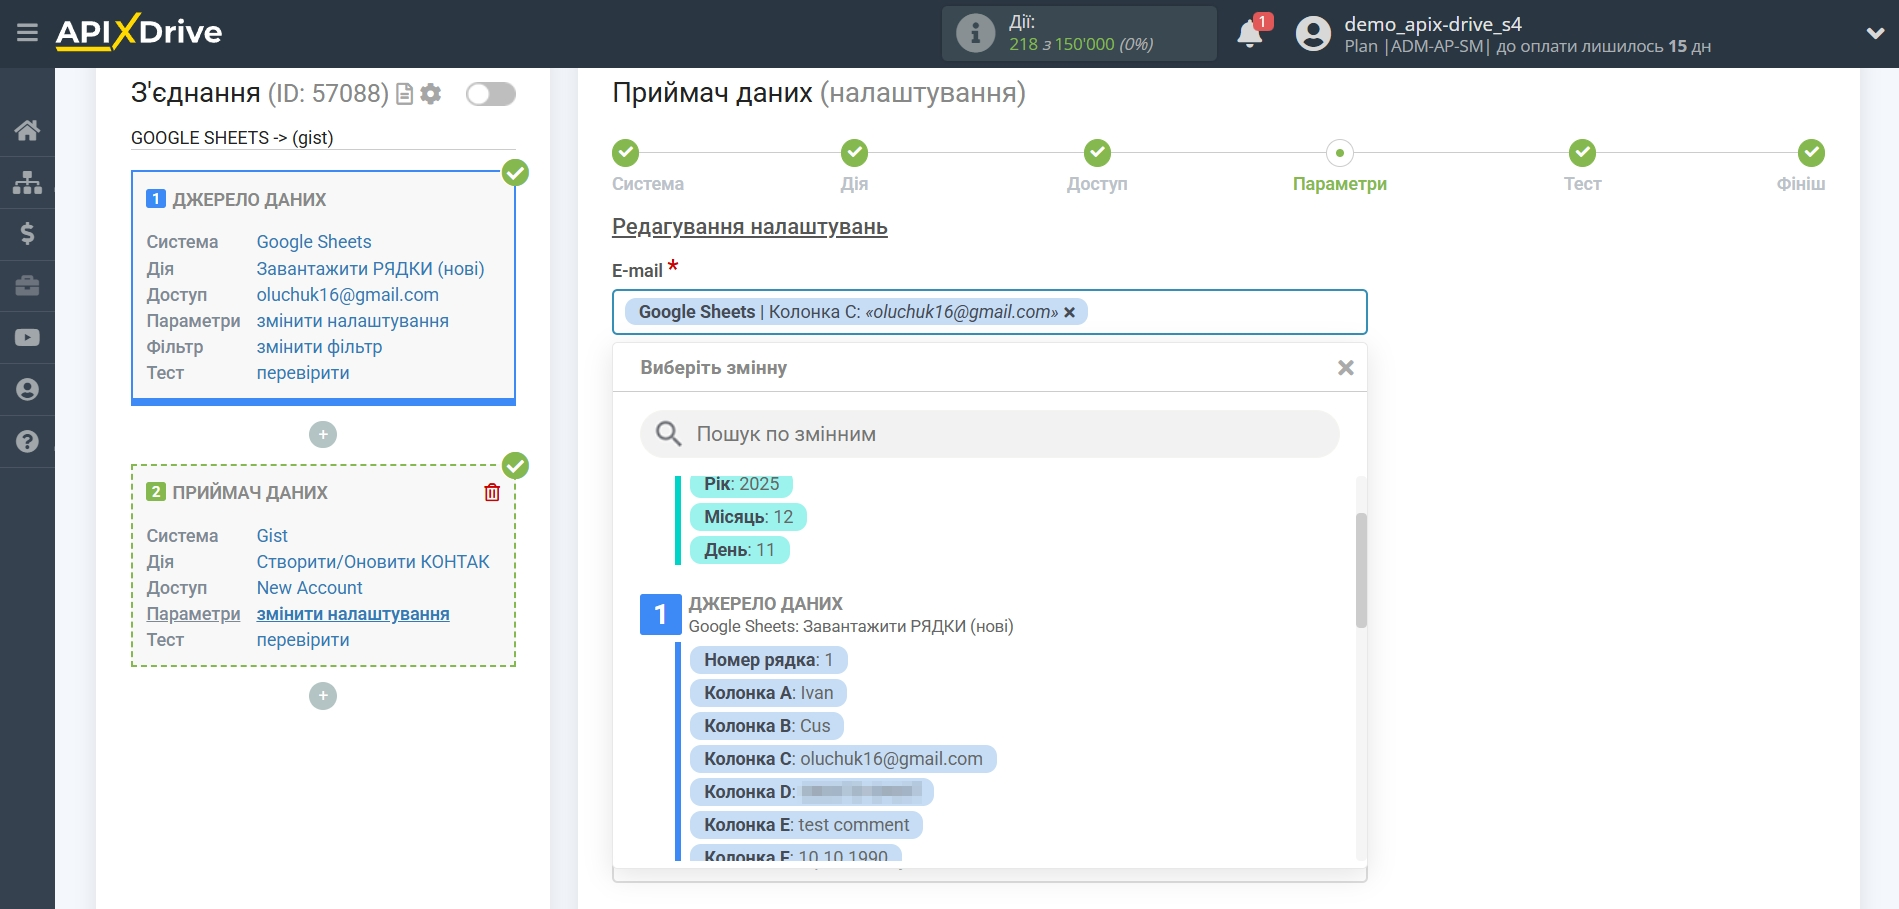Screen dimensions: 1899x909
Task: Select the Колонка E: test comment variable
Action: click(806, 825)
